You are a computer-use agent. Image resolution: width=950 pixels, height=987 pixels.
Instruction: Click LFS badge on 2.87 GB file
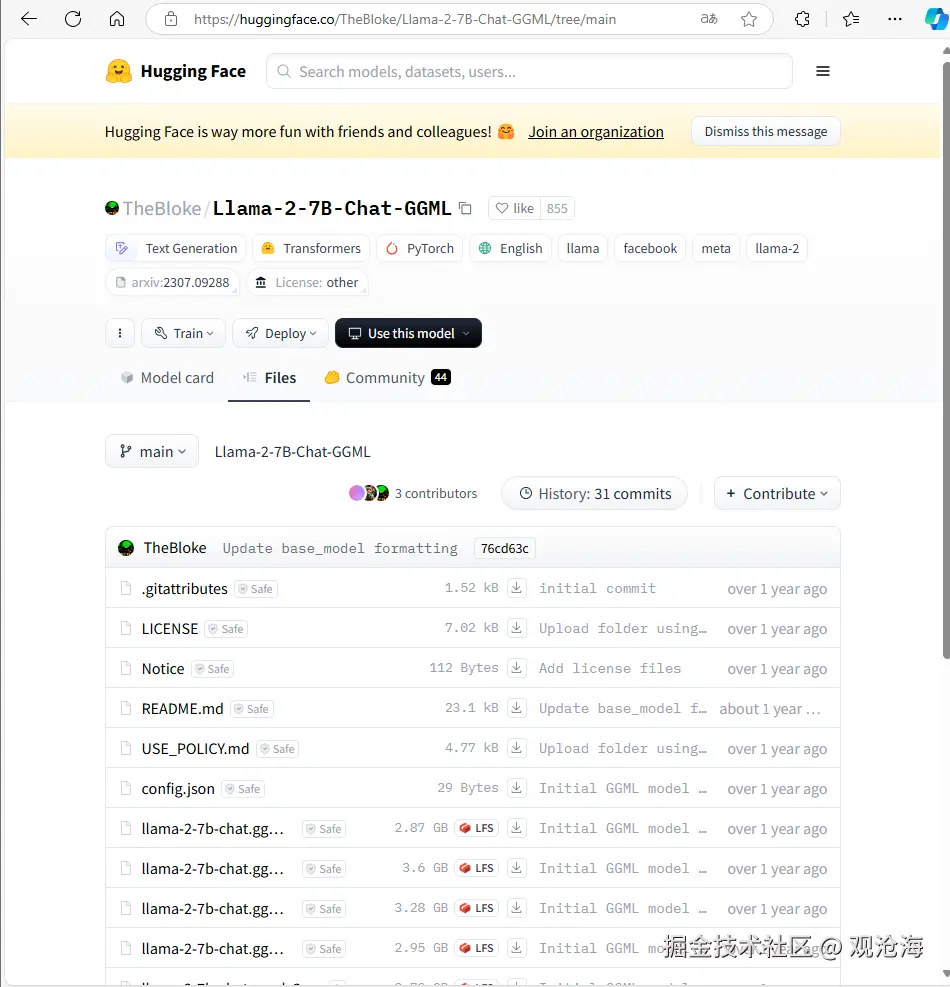coord(477,828)
